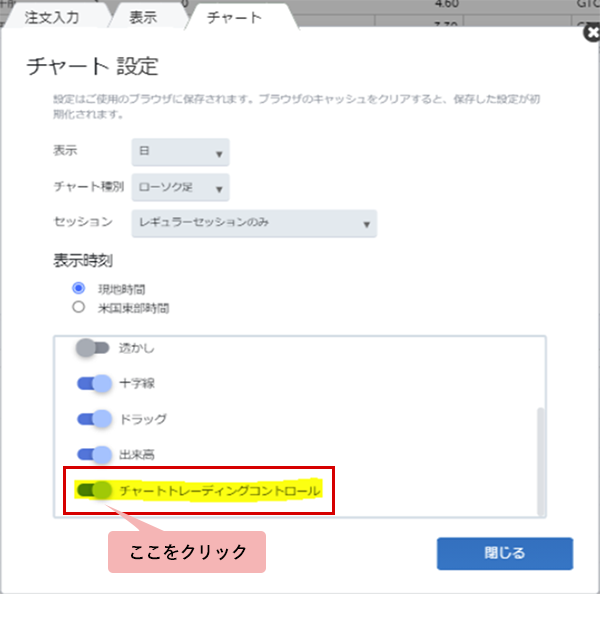Click the チャートトレーディングコントロール label text

coord(219,491)
